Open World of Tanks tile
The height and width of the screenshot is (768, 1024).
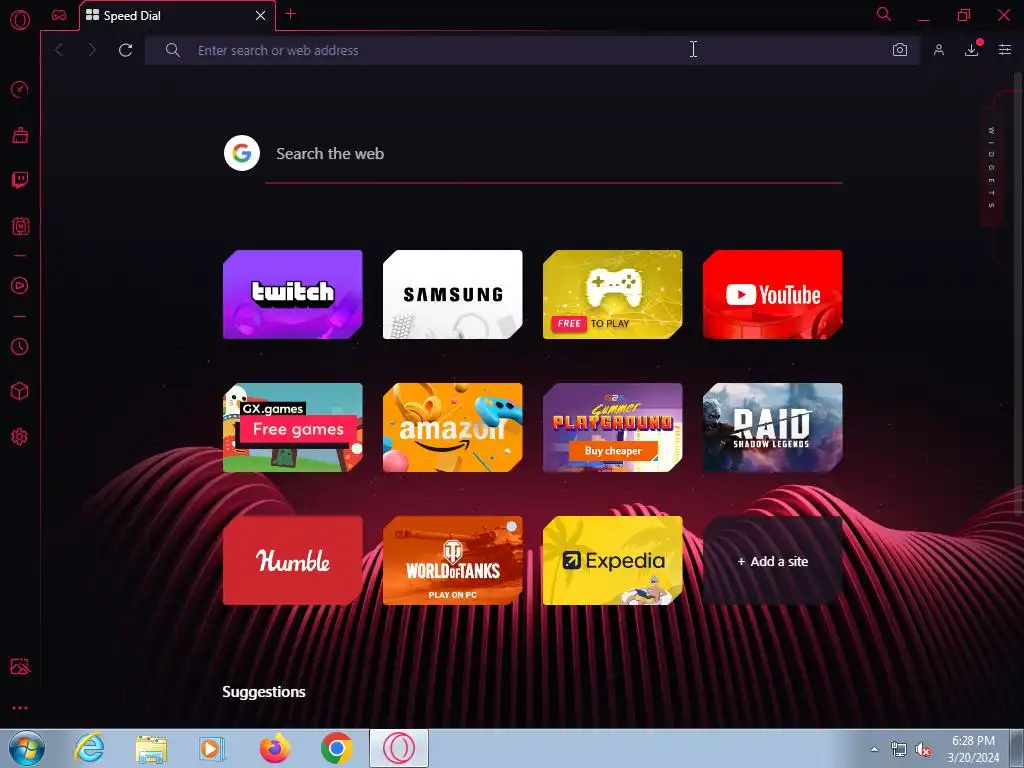click(x=453, y=561)
